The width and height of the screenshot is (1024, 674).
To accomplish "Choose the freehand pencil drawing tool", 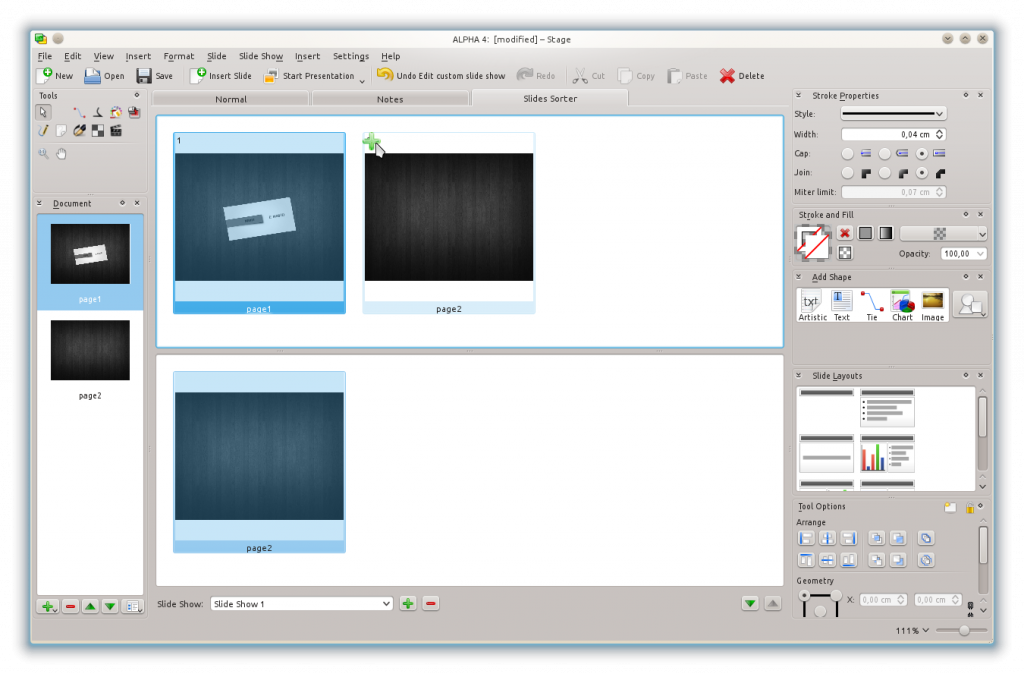I will pyautogui.click(x=44, y=130).
